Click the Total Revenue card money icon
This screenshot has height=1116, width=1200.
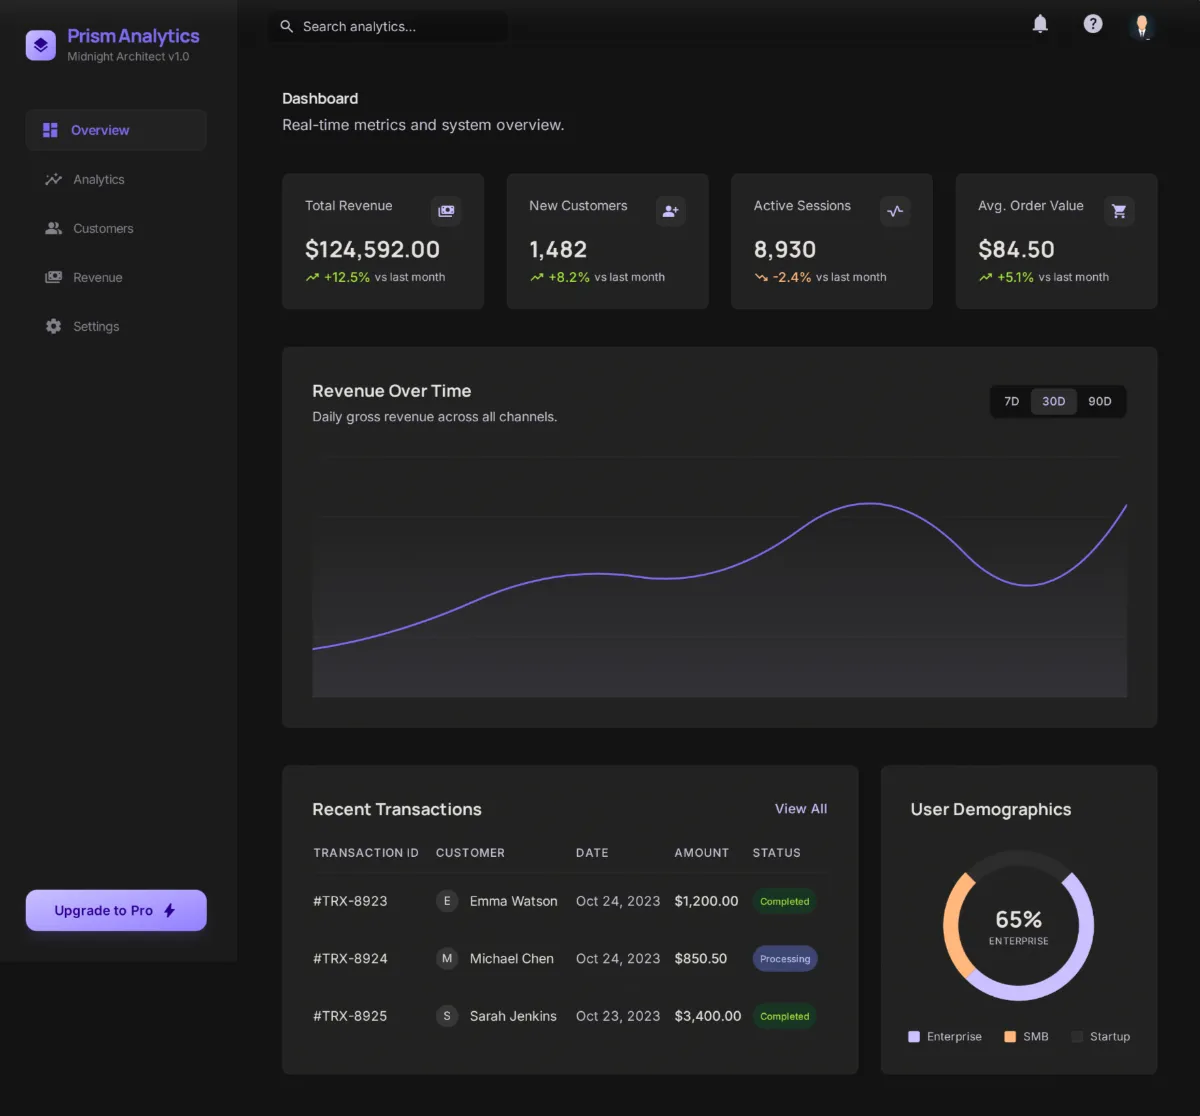[x=446, y=211]
